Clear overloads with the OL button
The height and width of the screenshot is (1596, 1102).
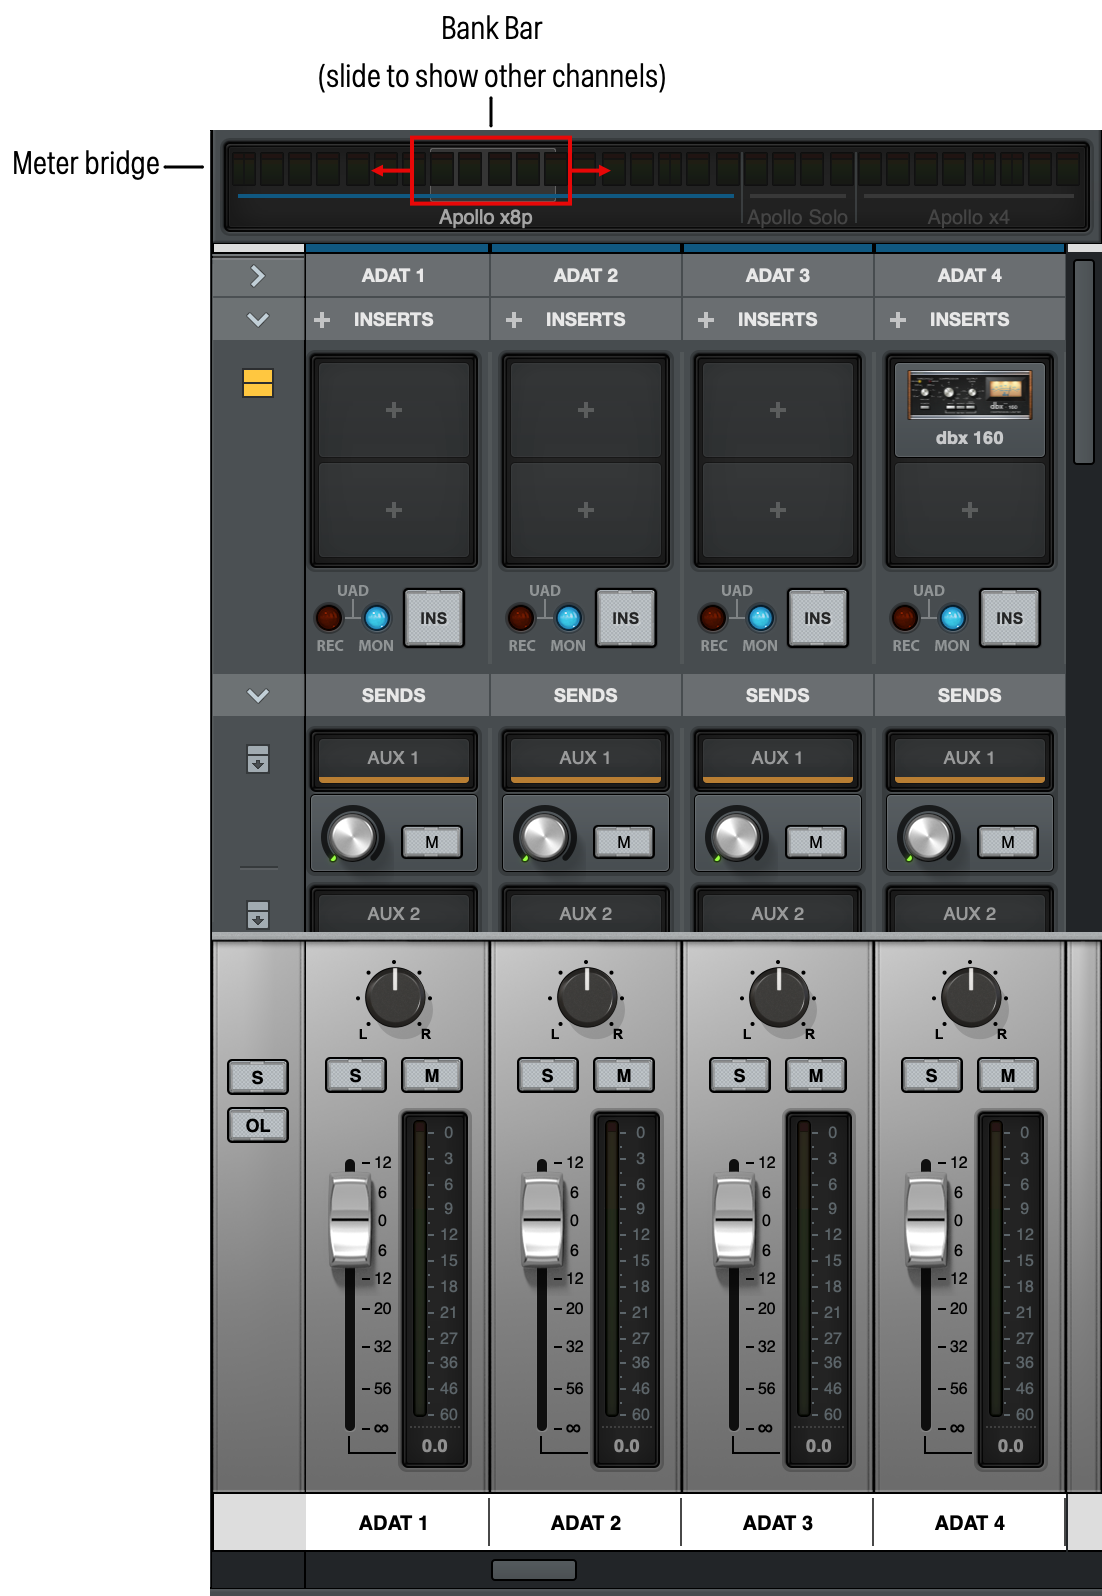pyautogui.click(x=258, y=1125)
